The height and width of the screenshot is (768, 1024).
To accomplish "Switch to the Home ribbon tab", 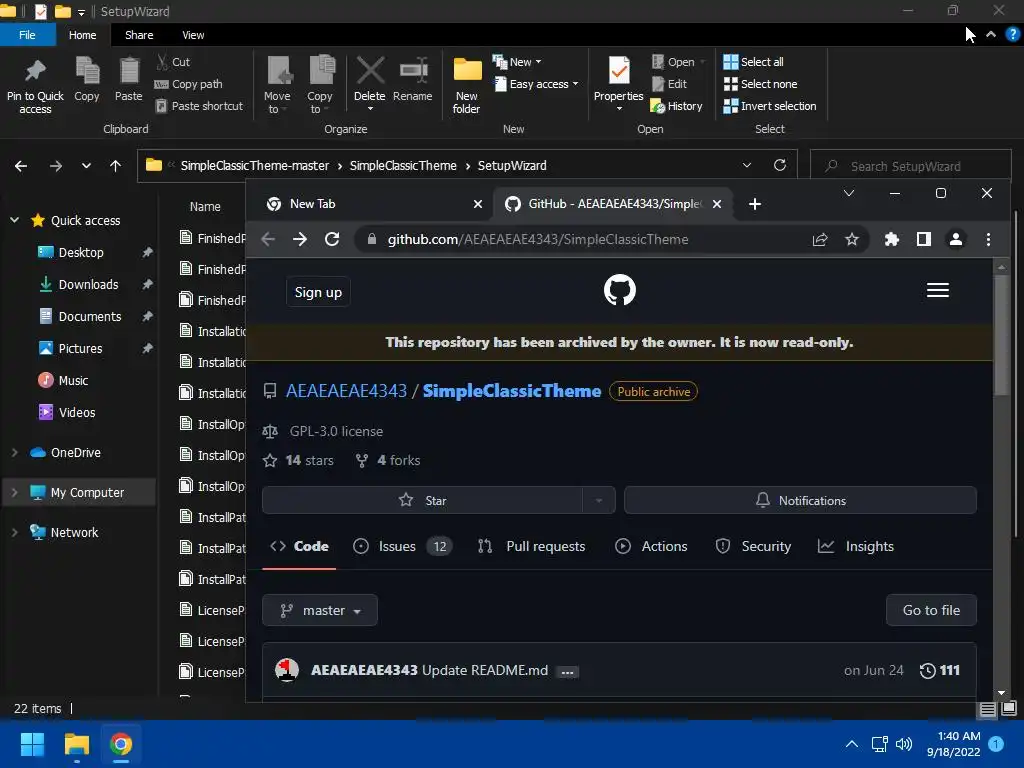I will (x=83, y=35).
